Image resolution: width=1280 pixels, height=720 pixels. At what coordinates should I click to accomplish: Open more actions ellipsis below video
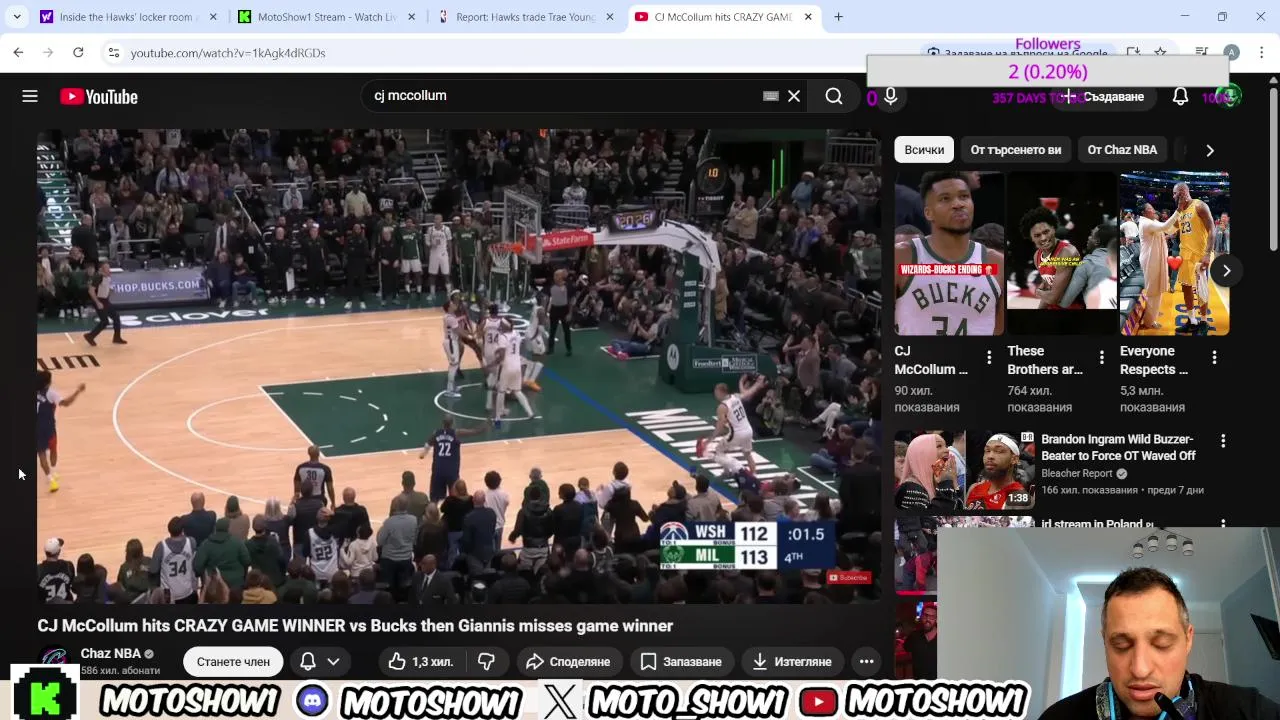coord(867,661)
